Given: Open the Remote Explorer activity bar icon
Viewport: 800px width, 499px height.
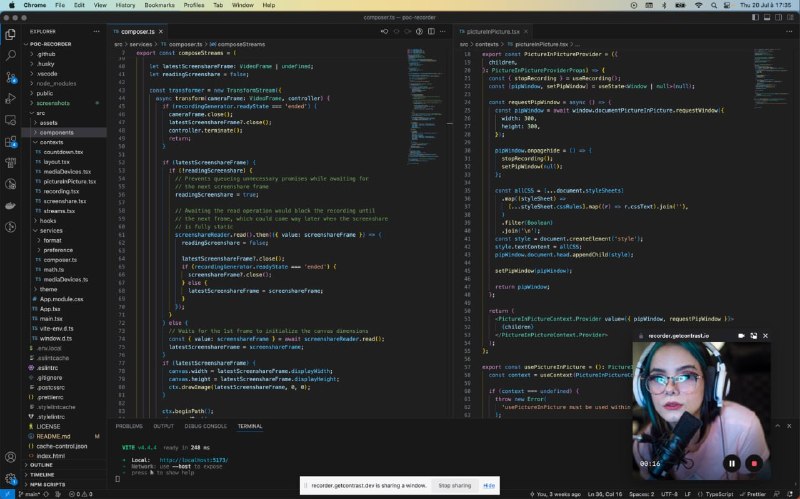Looking at the screenshot, I should (x=10, y=120).
